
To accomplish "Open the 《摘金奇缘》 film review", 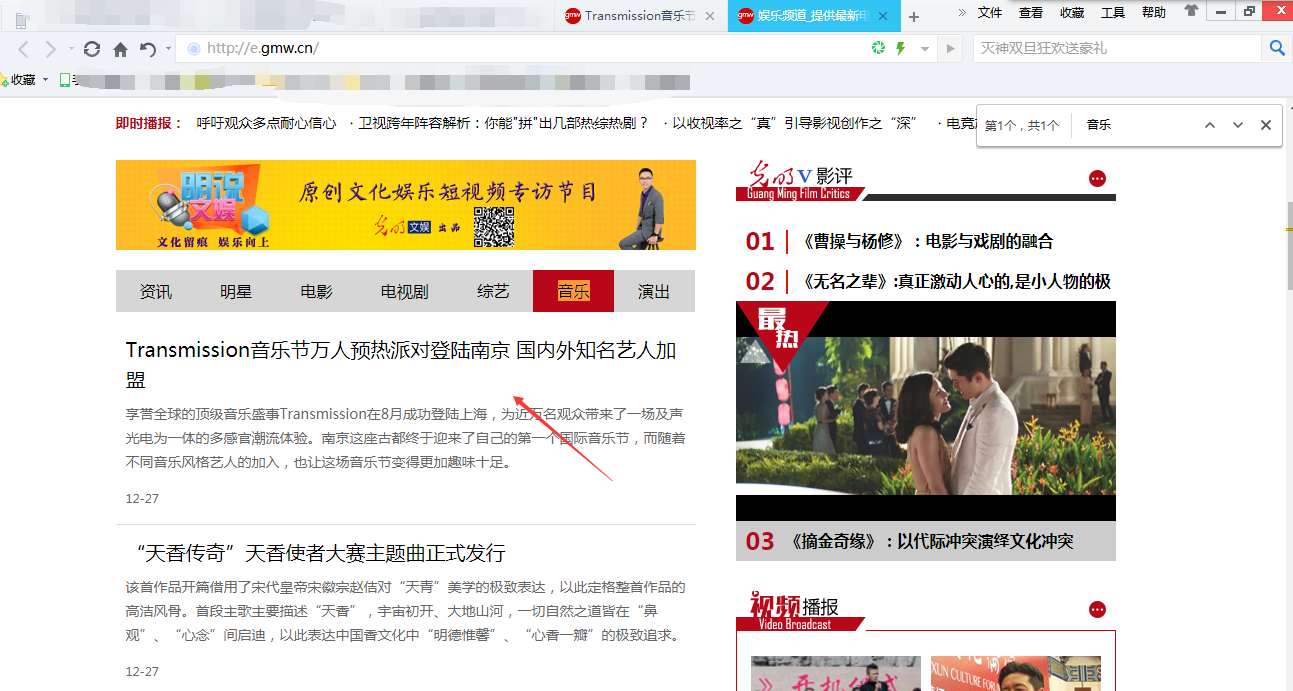I will (x=930, y=541).
